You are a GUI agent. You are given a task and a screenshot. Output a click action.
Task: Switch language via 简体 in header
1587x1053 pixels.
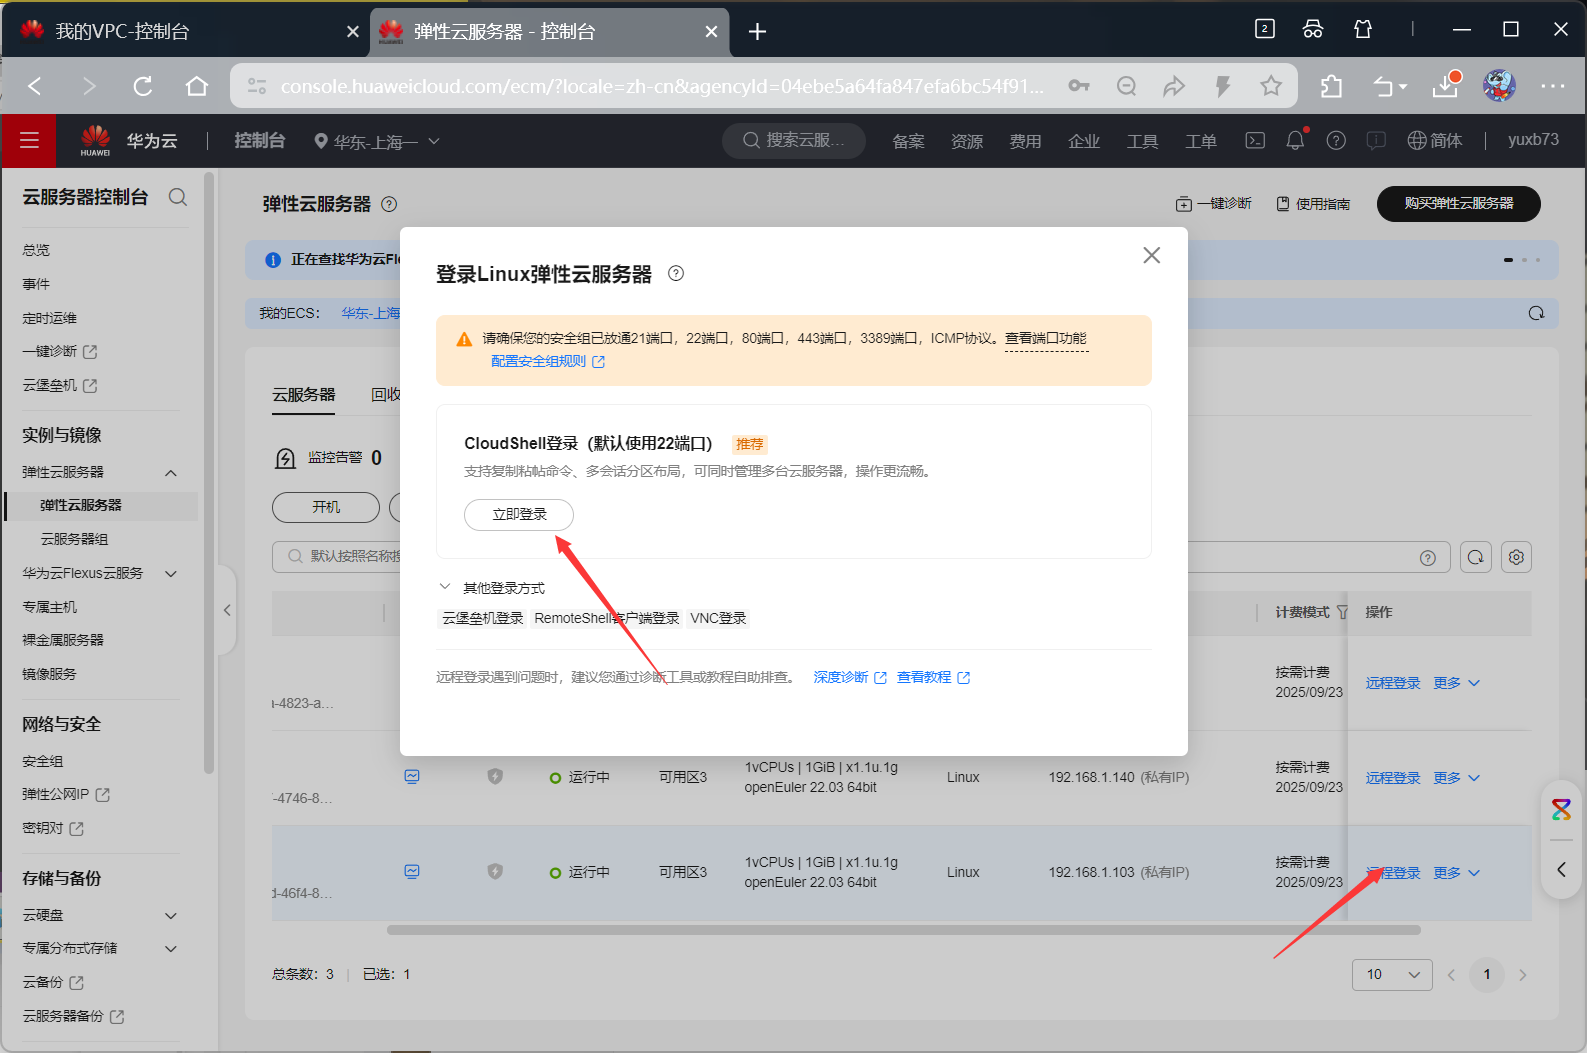click(1435, 141)
